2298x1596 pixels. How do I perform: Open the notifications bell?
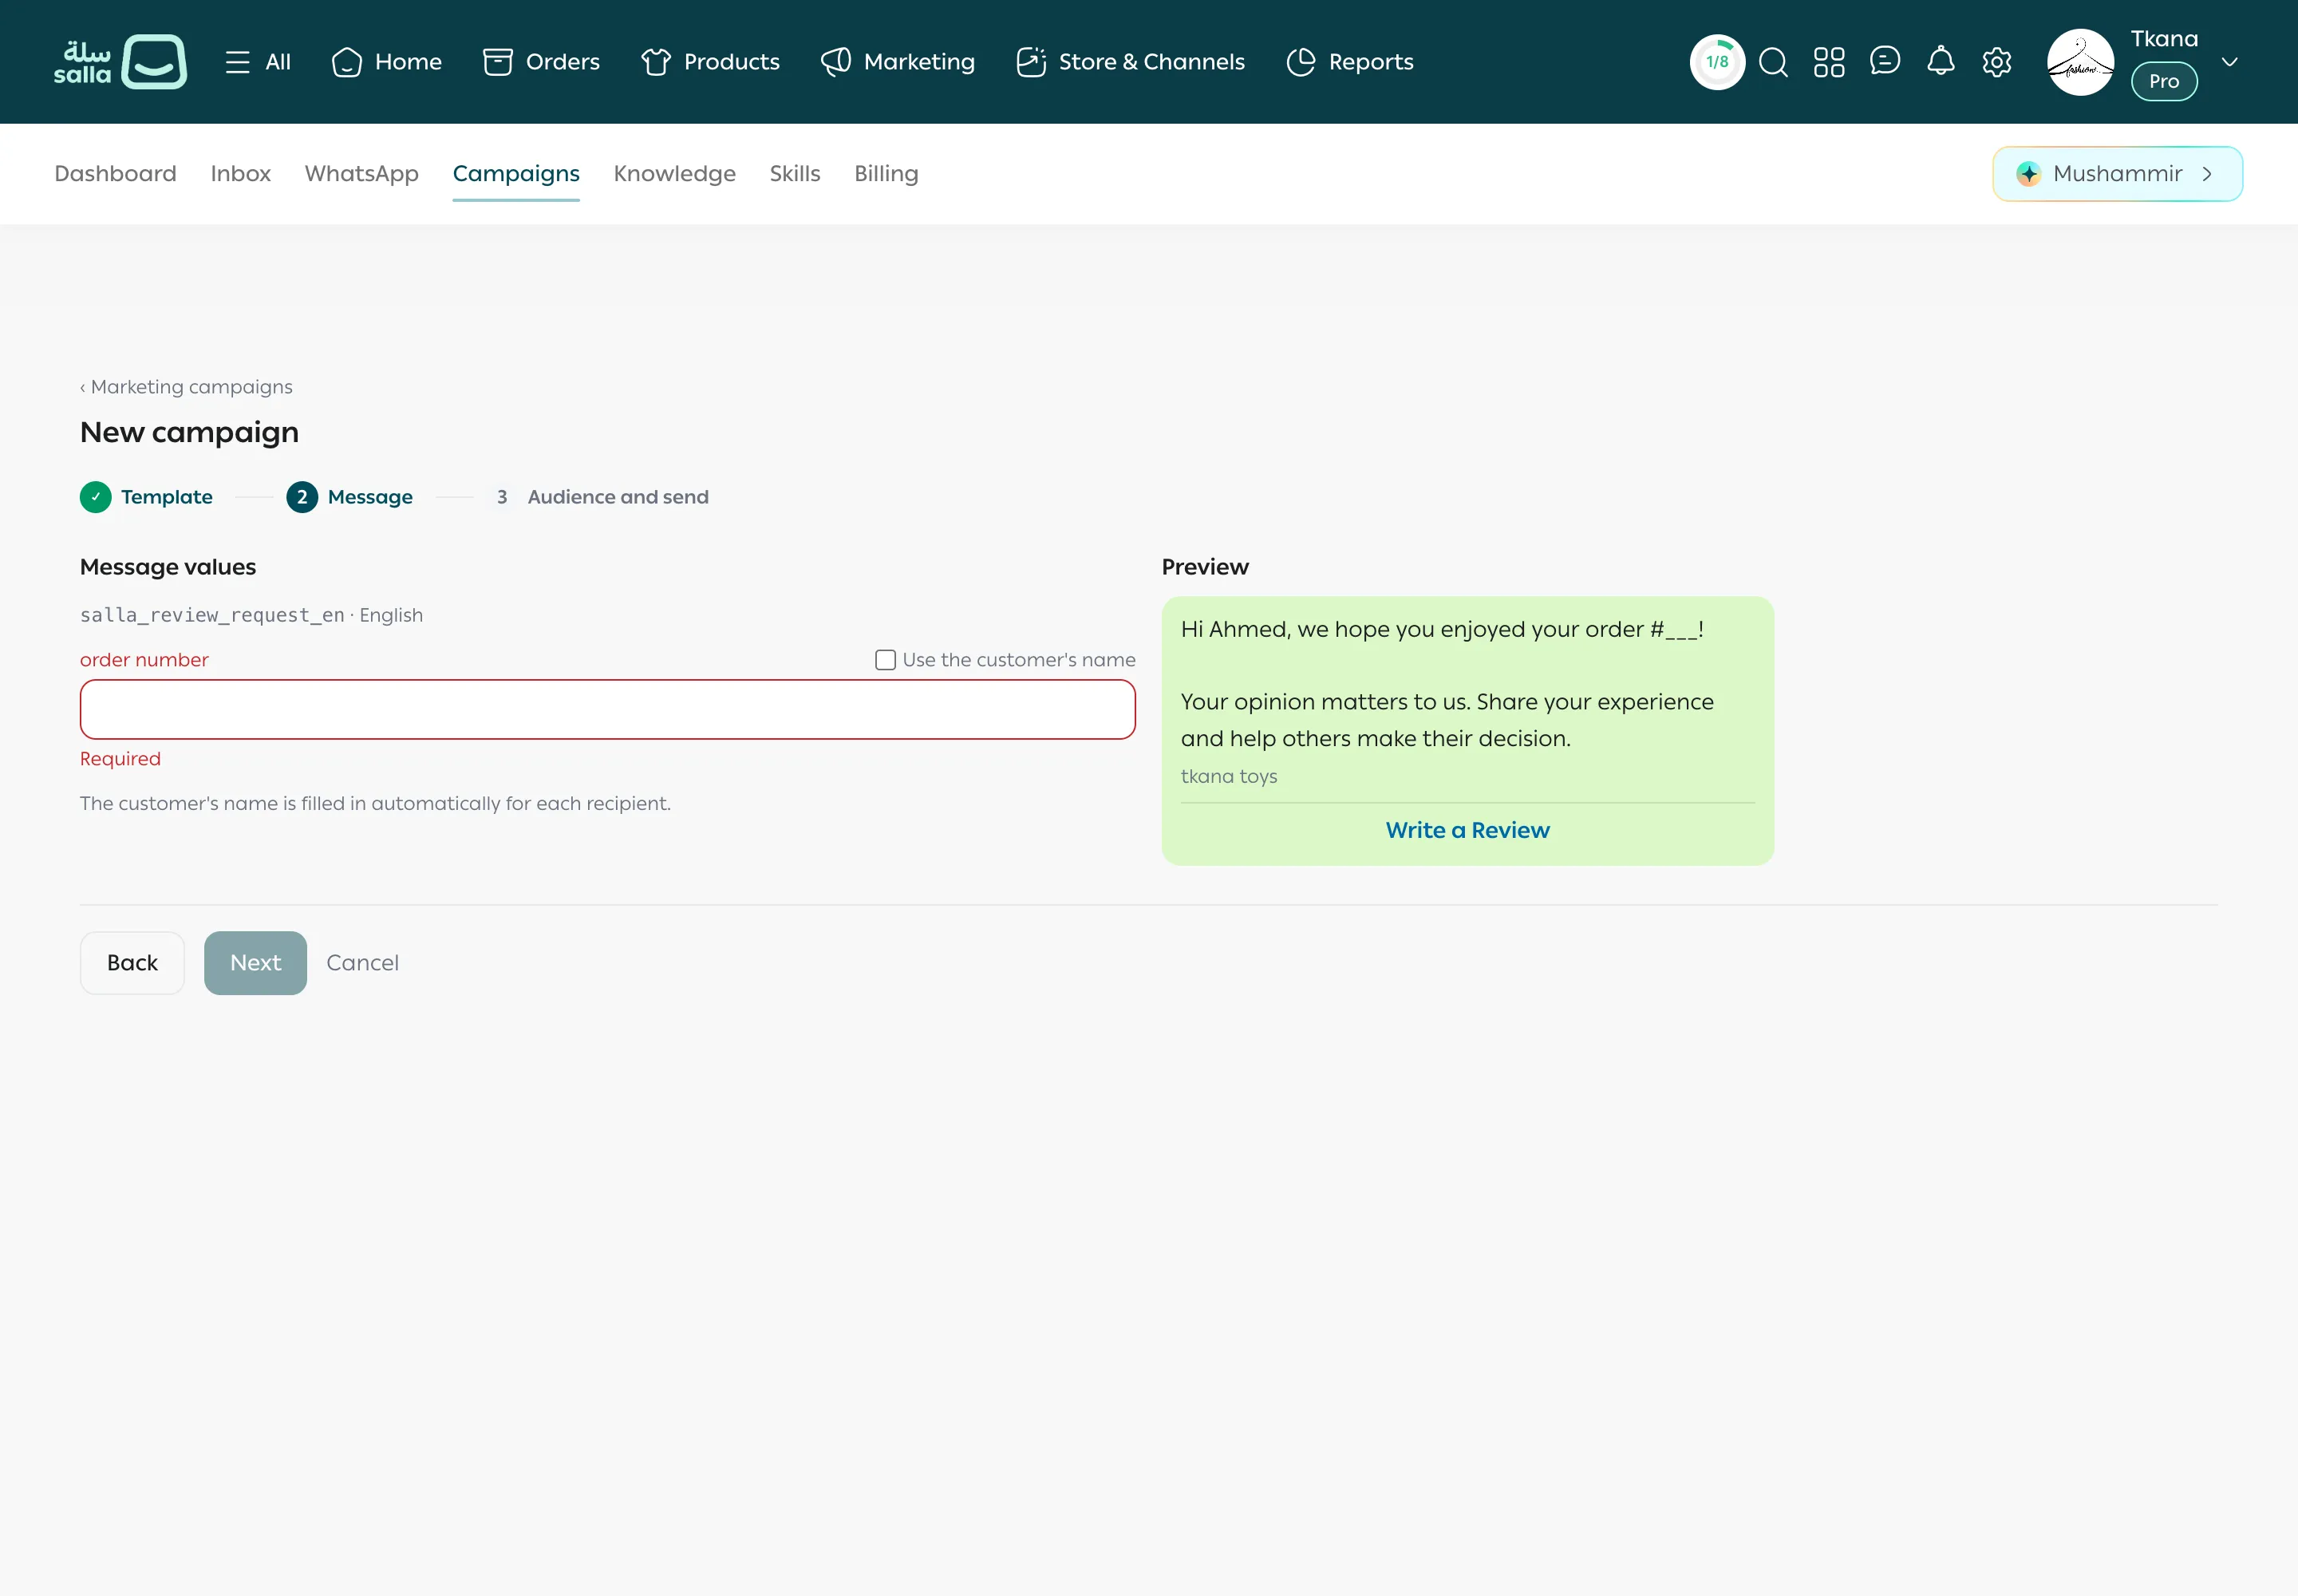coord(1941,61)
